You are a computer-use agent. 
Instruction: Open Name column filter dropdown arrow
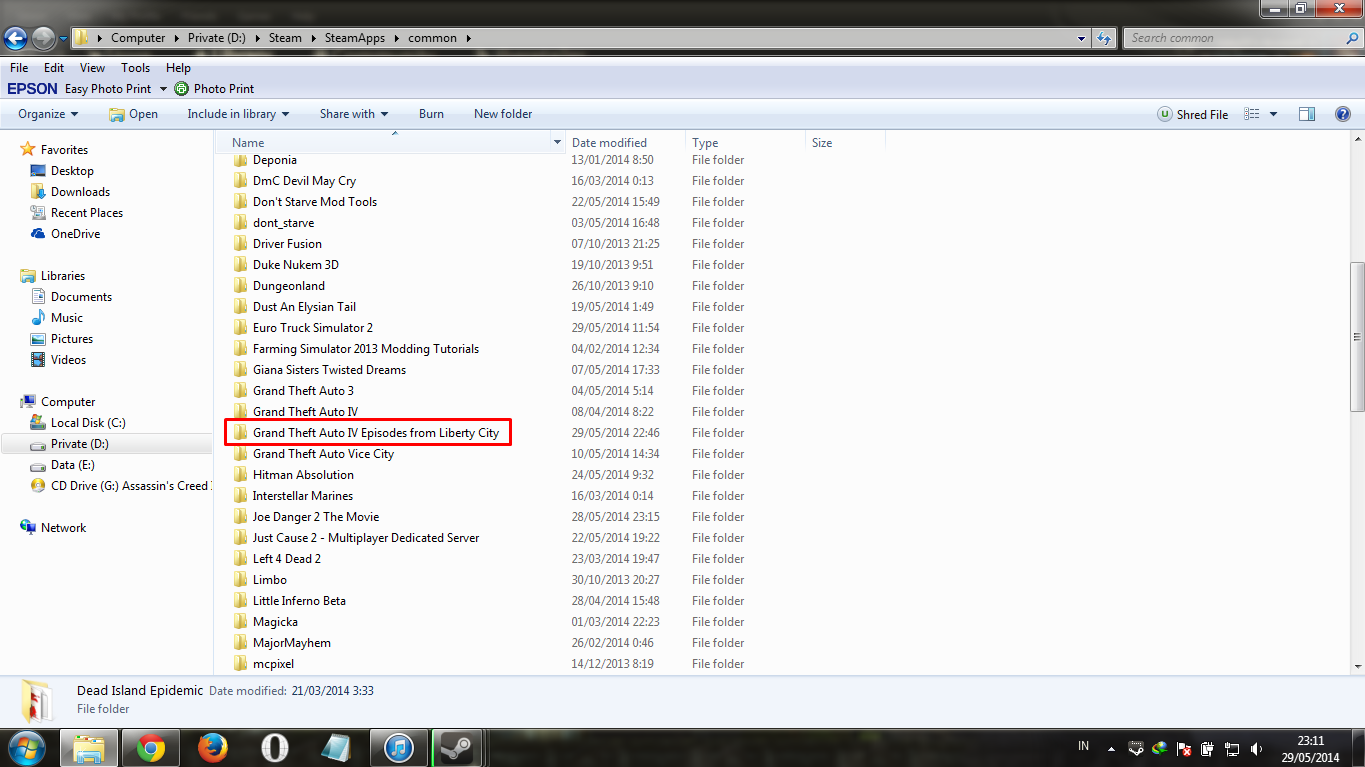pos(557,143)
